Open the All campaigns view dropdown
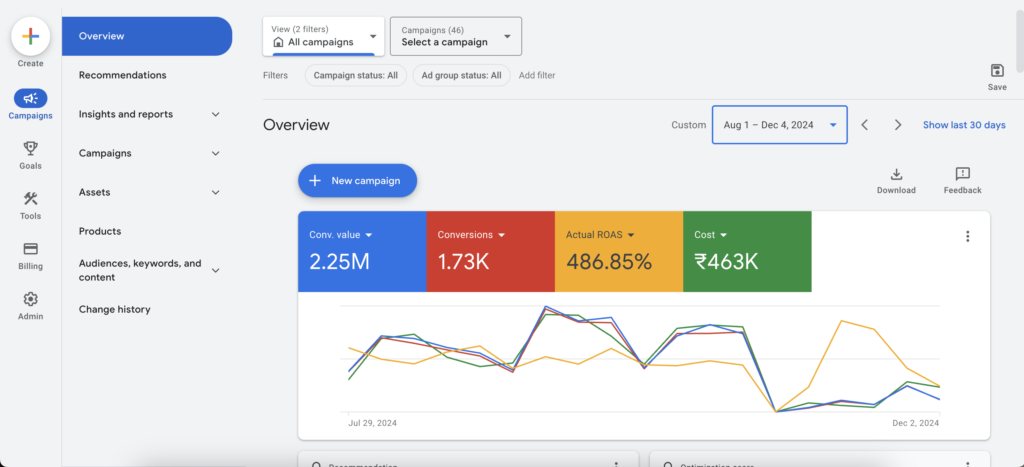Viewport: 1024px width, 467px height. [323, 36]
